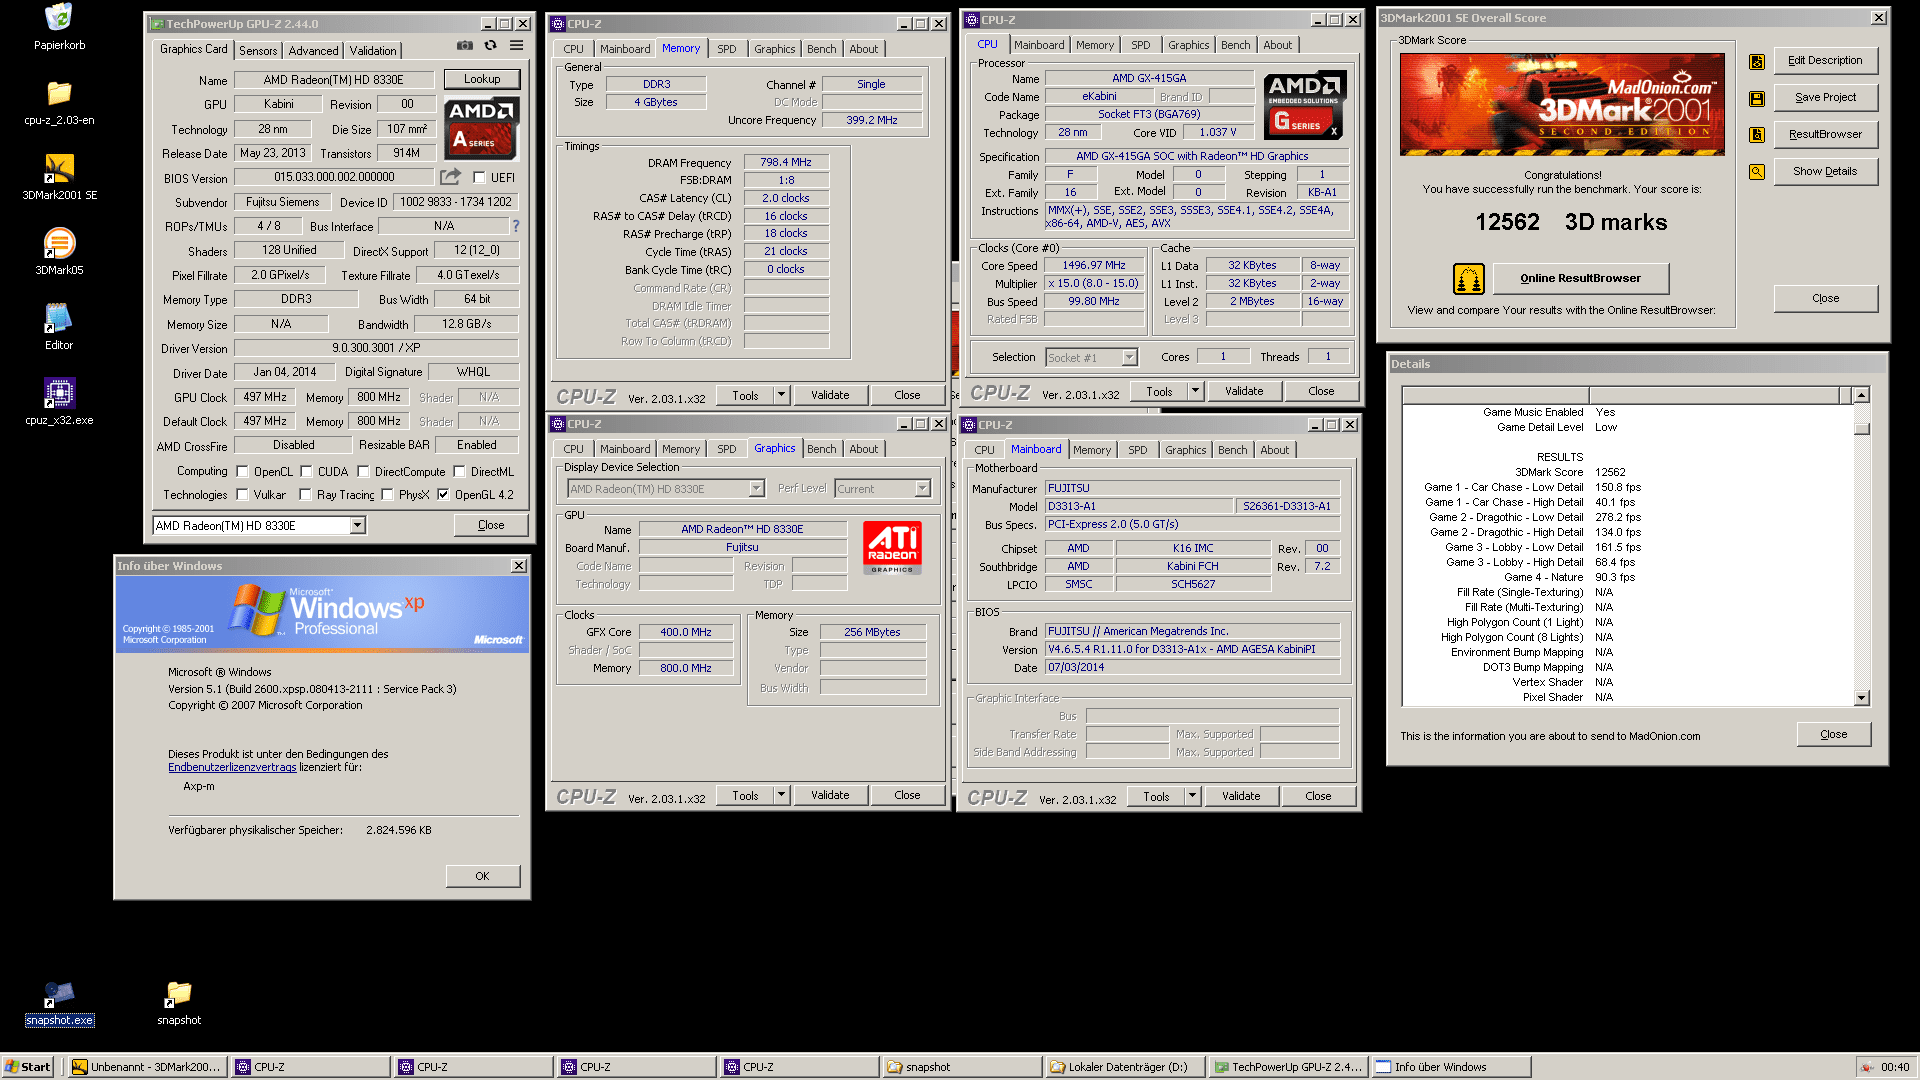1920x1080 pixels.
Task: Toggle the Vulkan checkbox
Action: (242, 494)
